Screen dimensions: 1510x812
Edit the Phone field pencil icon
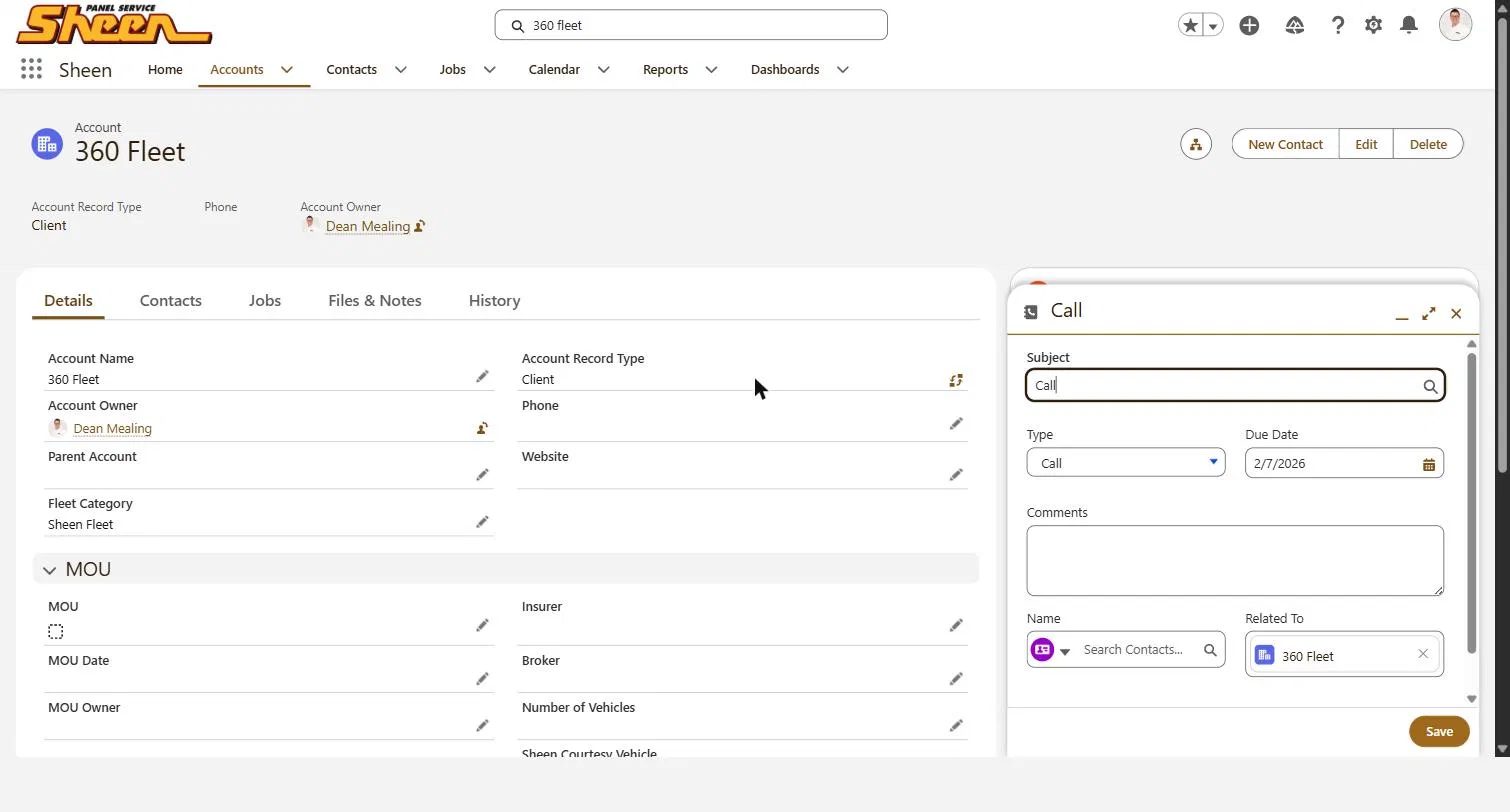(x=956, y=424)
